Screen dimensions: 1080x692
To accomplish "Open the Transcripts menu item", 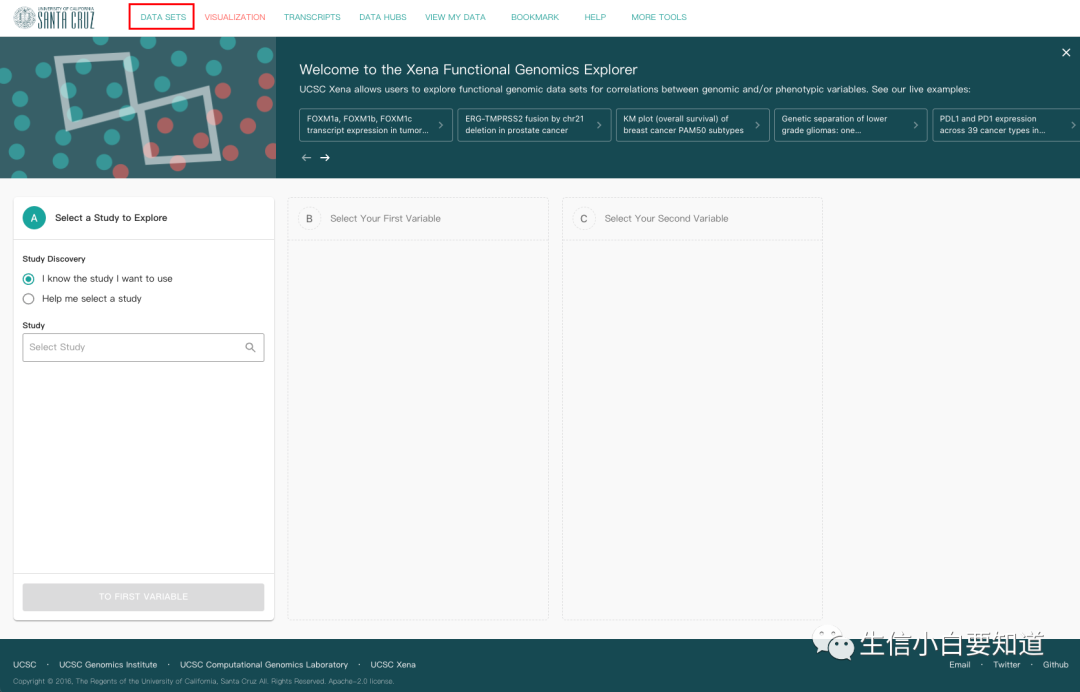I will click(312, 17).
